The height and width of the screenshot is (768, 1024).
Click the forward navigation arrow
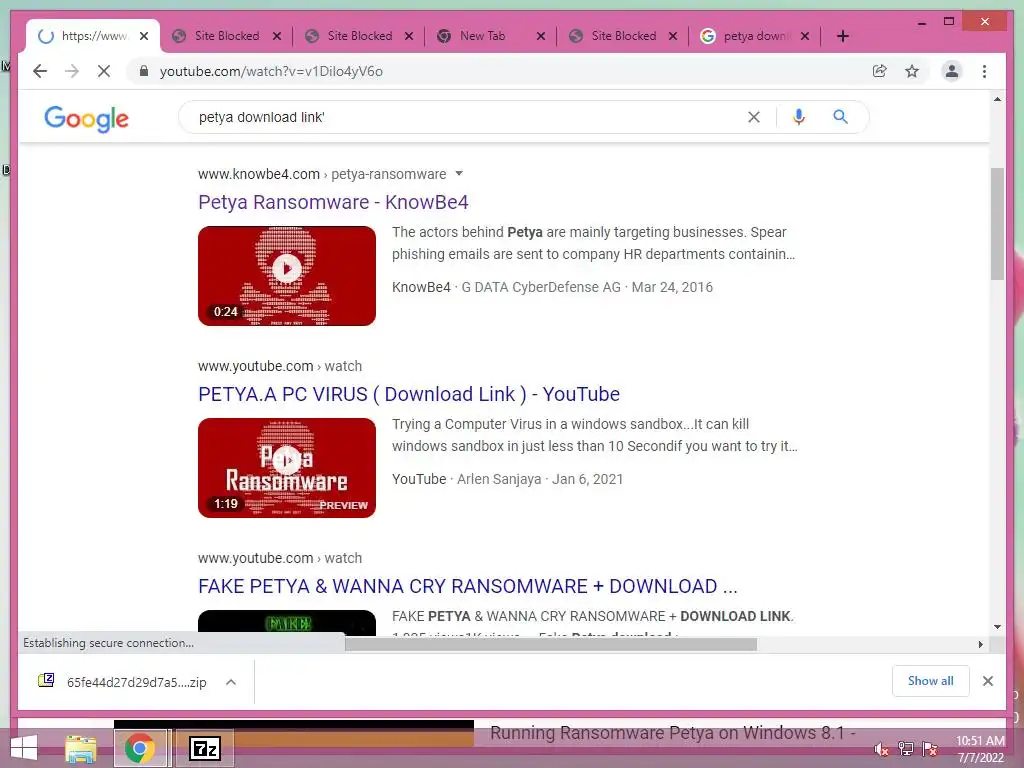click(x=72, y=71)
